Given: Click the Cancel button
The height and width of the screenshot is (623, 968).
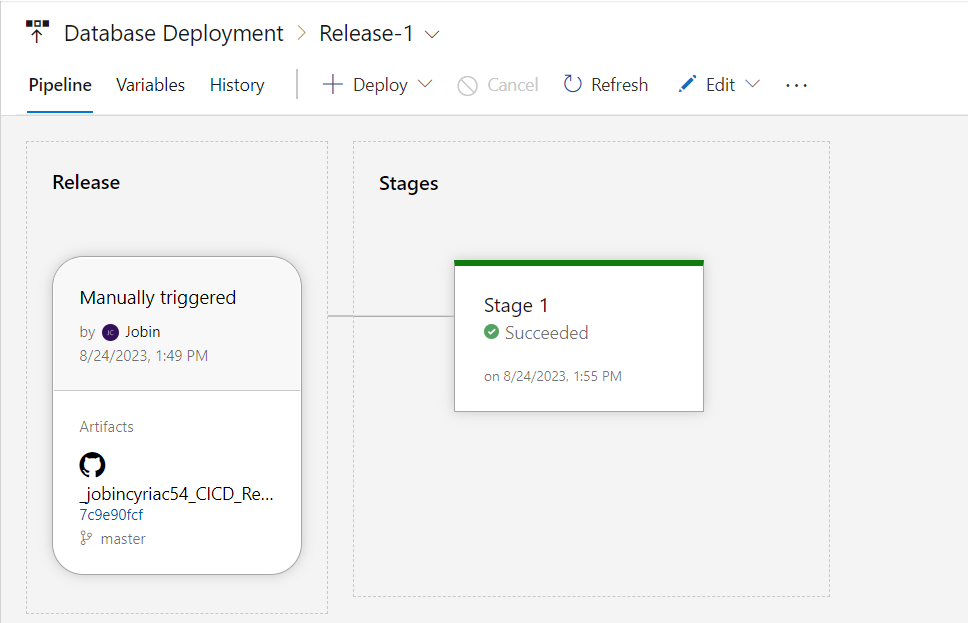Looking at the screenshot, I should click(x=498, y=85).
